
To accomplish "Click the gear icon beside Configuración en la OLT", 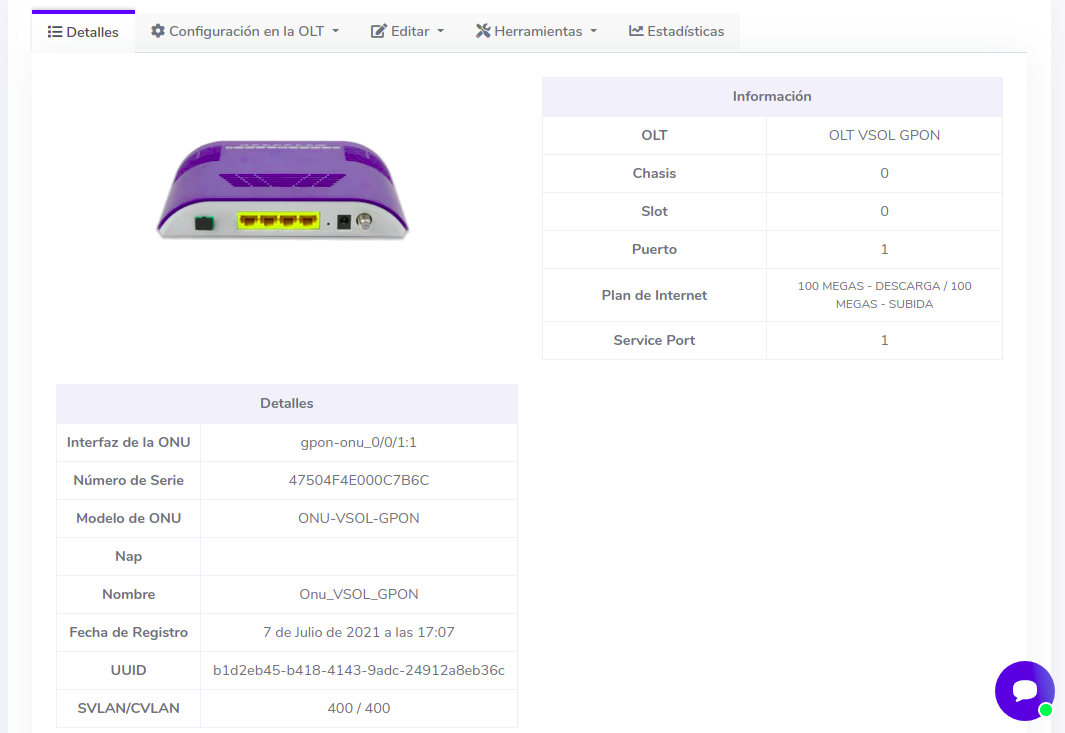I will click(x=158, y=31).
